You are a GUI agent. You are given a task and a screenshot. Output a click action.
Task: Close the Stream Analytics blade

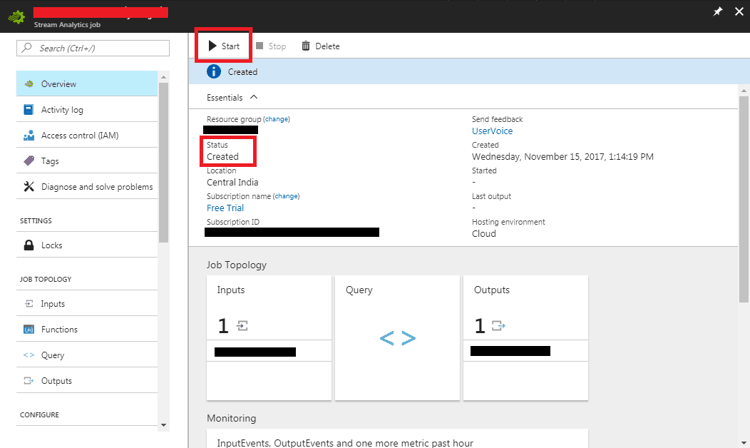point(739,11)
